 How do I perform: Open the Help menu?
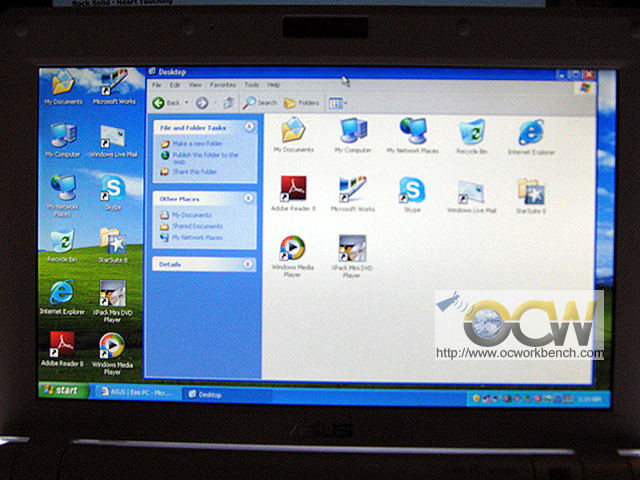(273, 85)
